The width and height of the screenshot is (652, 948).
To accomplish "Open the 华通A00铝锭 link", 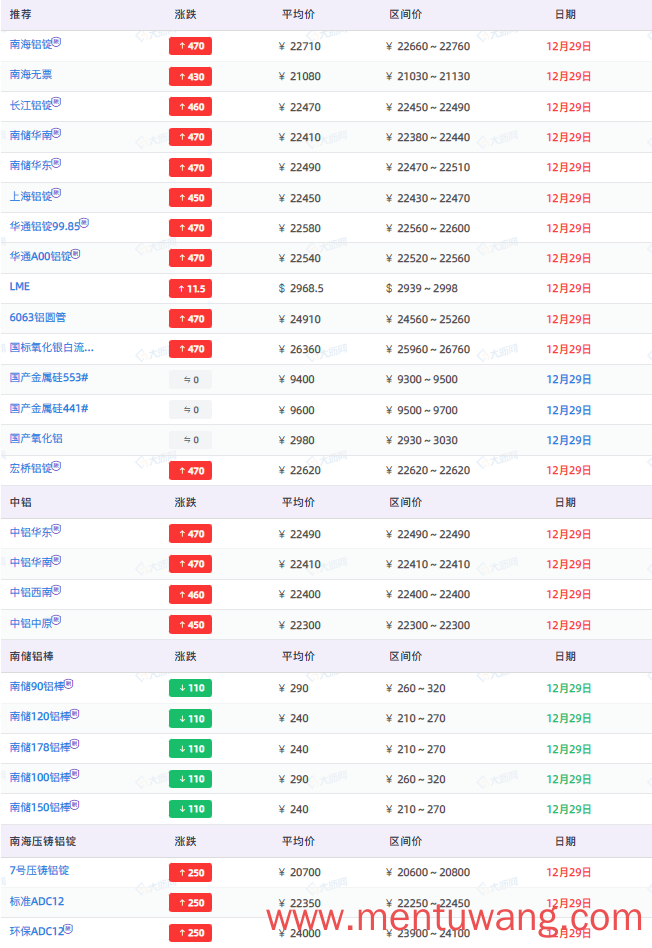I will pyautogui.click(x=41, y=257).
